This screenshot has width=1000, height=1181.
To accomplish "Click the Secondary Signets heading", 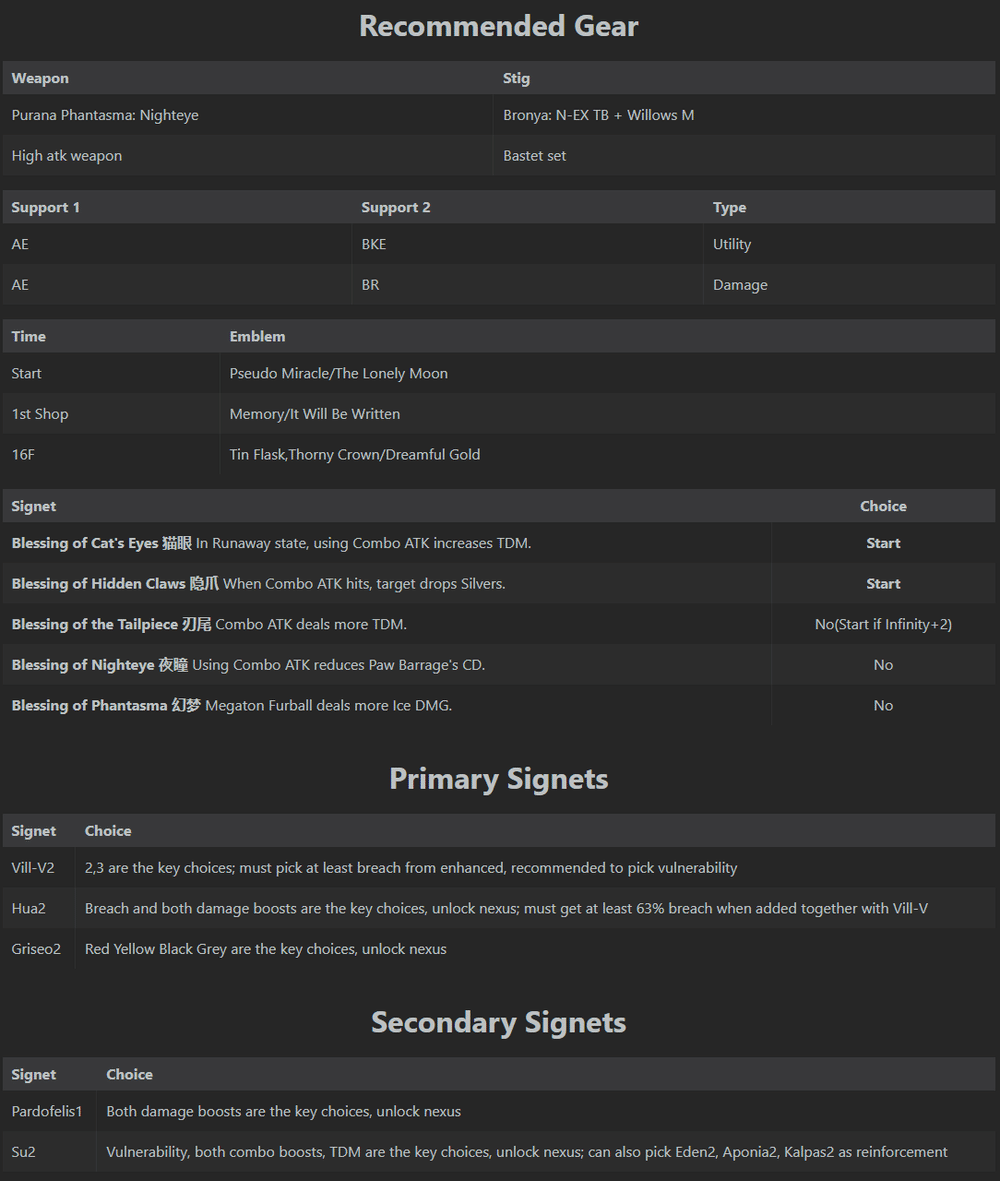I will pos(498,1022).
